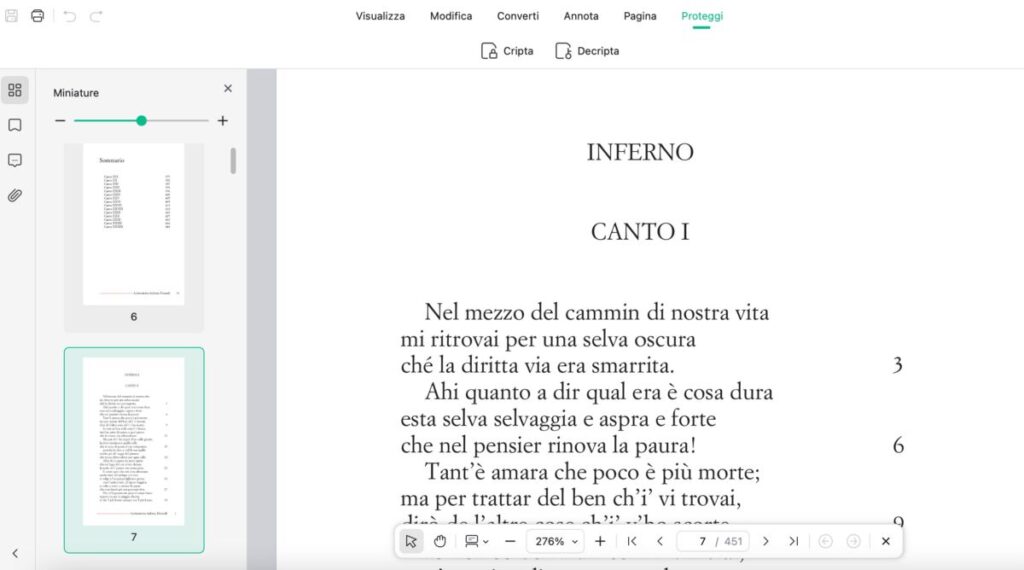The image size is (1024, 570).
Task: Close the floating navigation toolbar
Action: pyautogui.click(x=886, y=541)
